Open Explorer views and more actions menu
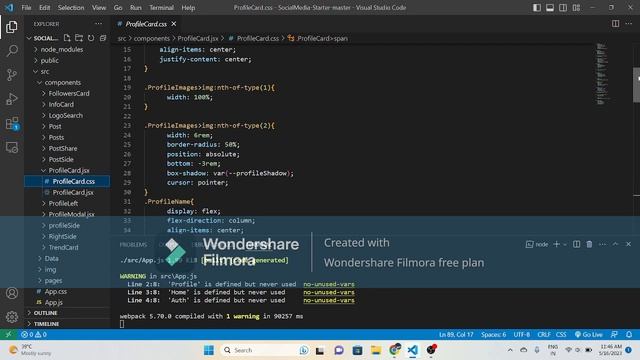The image size is (640, 360). coord(98,24)
